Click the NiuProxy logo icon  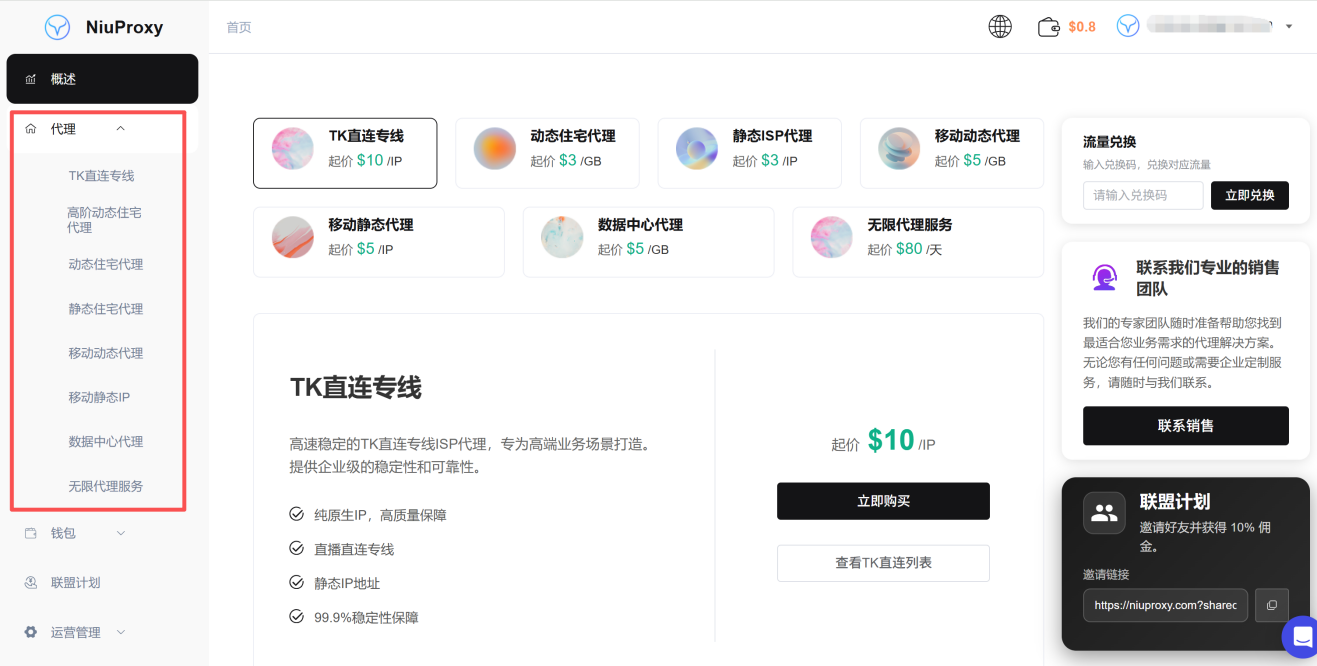pyautogui.click(x=58, y=27)
